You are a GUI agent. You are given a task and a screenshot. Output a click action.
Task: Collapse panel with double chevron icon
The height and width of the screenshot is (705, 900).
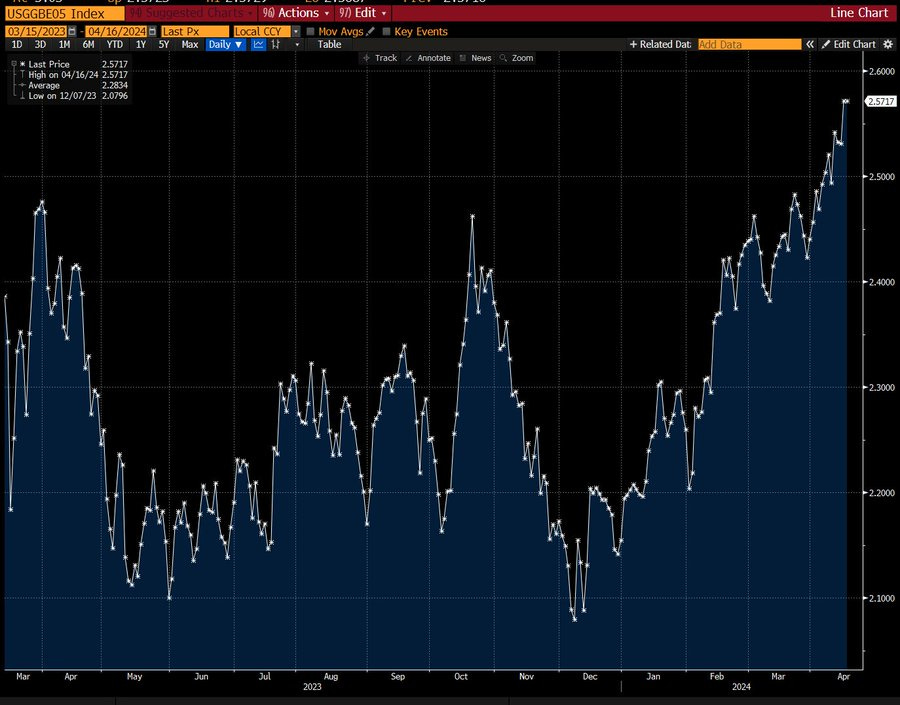pos(810,44)
